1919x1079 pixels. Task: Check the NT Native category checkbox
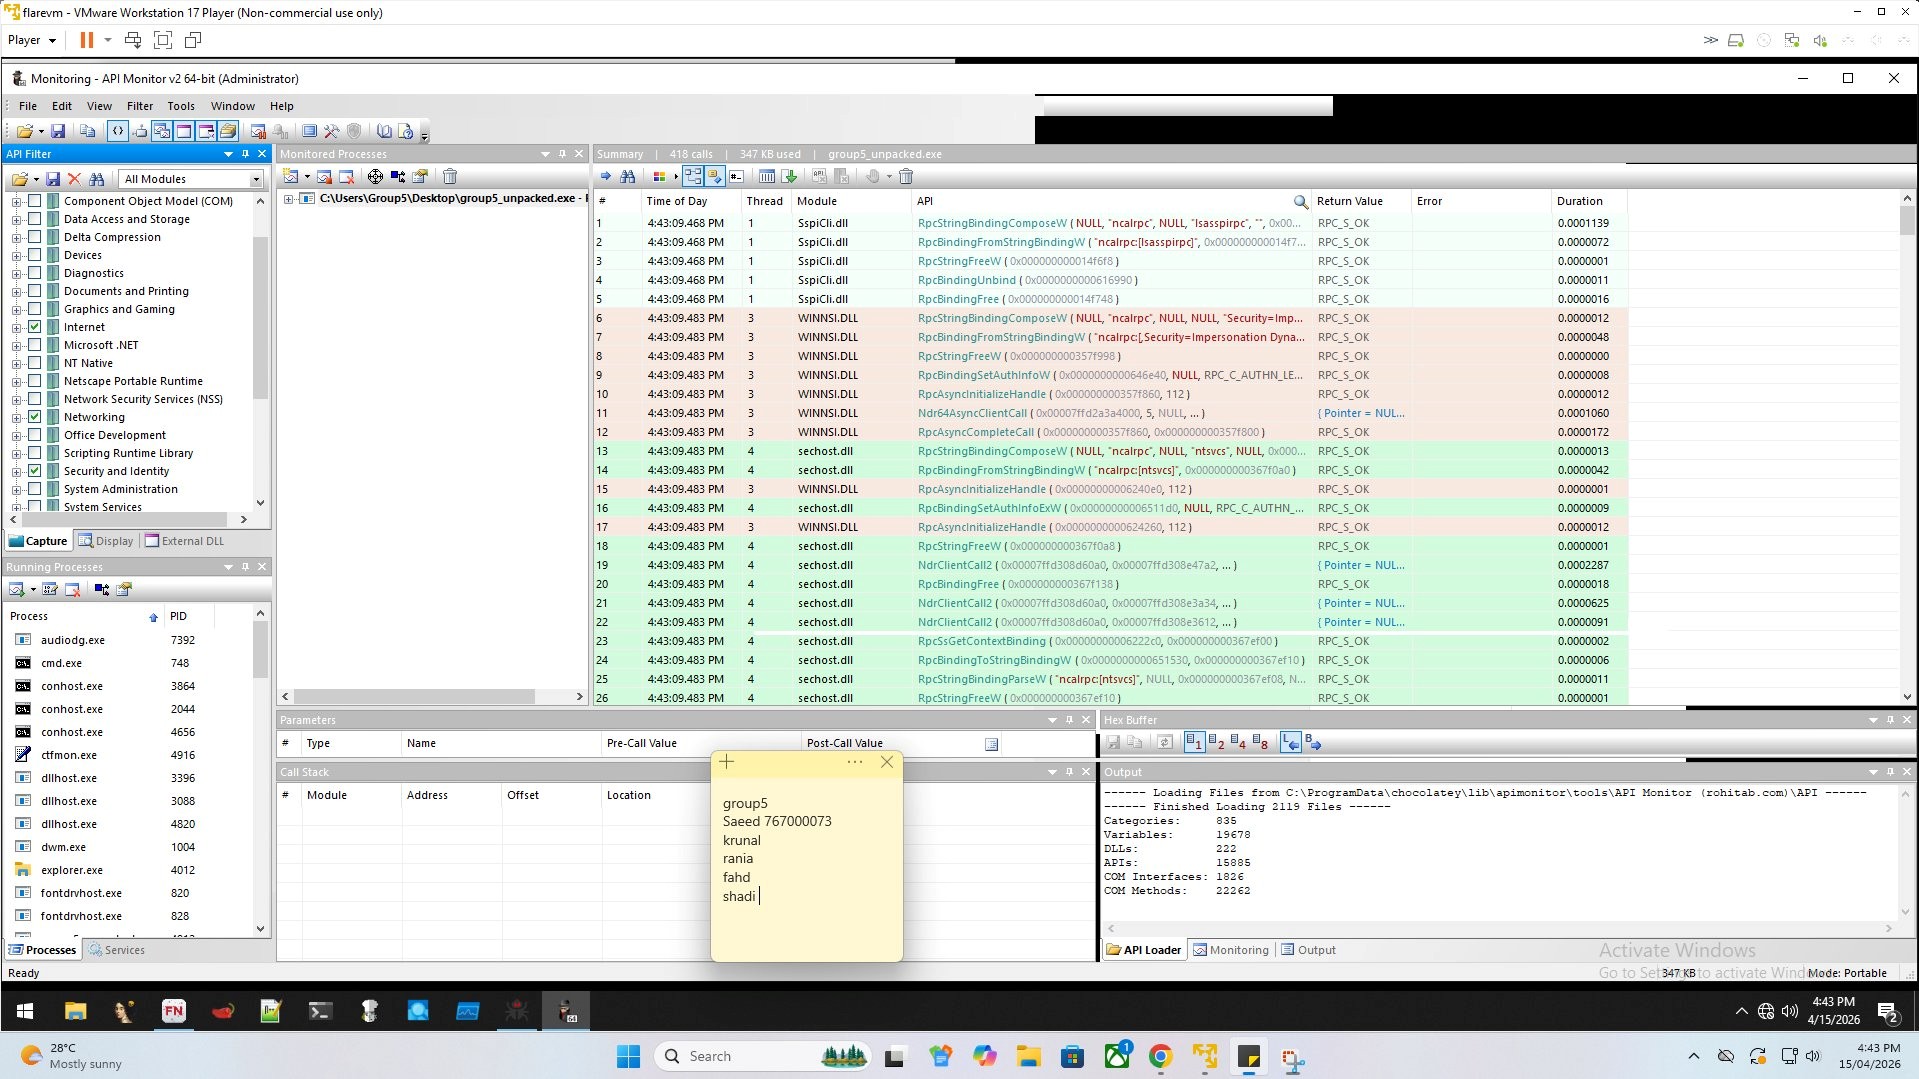[x=35, y=363]
